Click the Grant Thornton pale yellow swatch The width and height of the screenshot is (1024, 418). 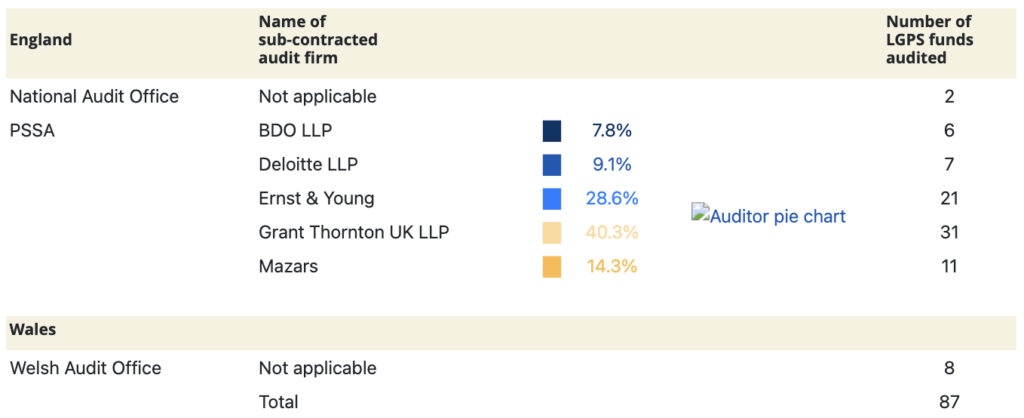pyautogui.click(x=552, y=233)
